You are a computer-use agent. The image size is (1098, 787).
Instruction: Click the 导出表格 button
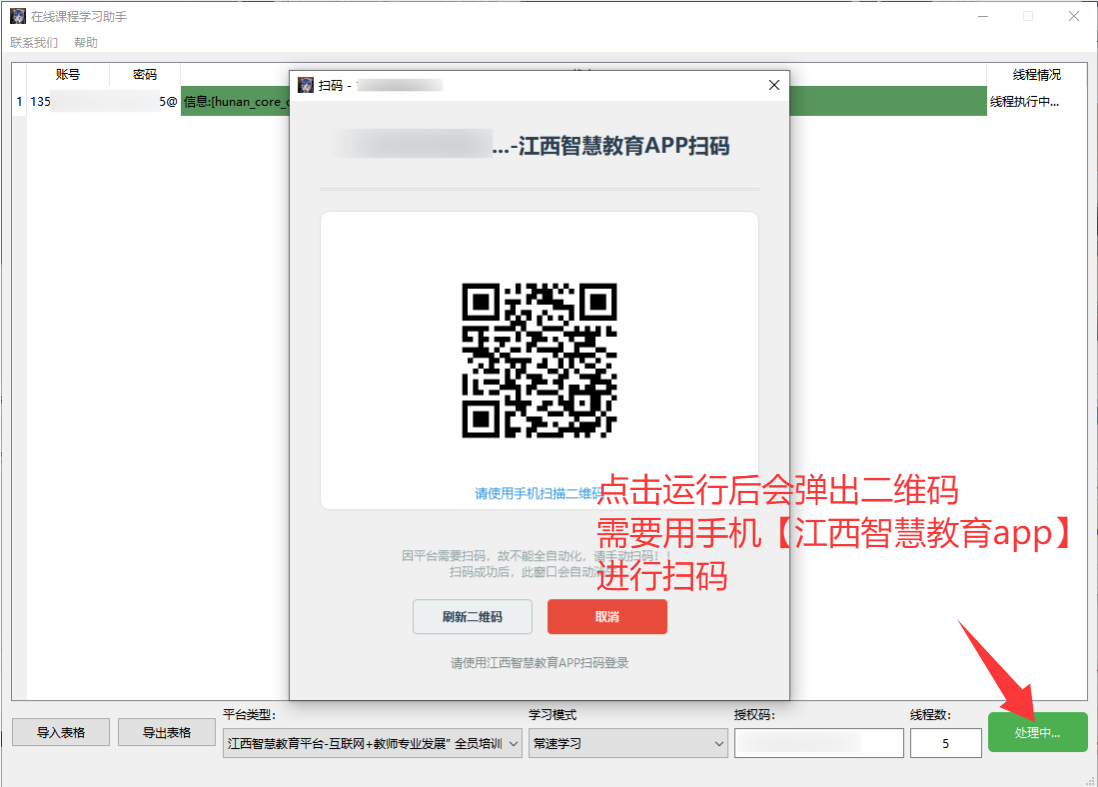[167, 732]
